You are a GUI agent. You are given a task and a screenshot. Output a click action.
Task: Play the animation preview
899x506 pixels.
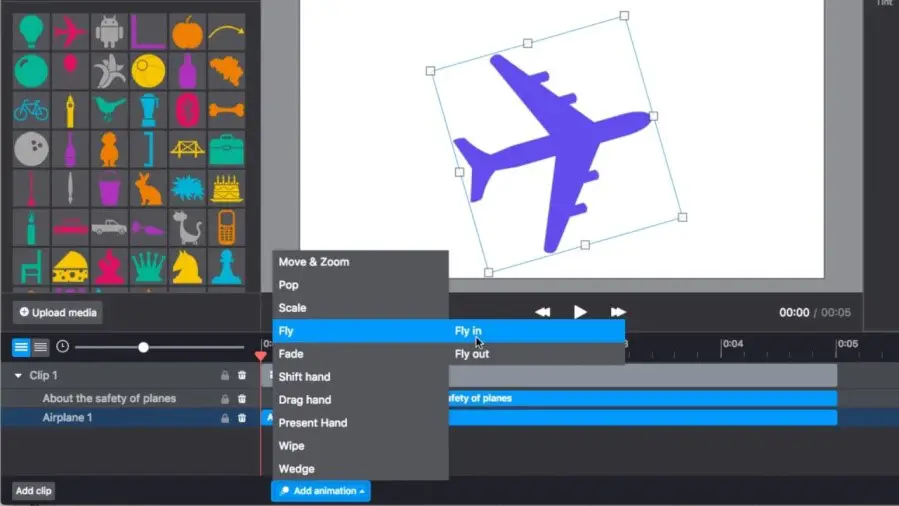point(580,312)
